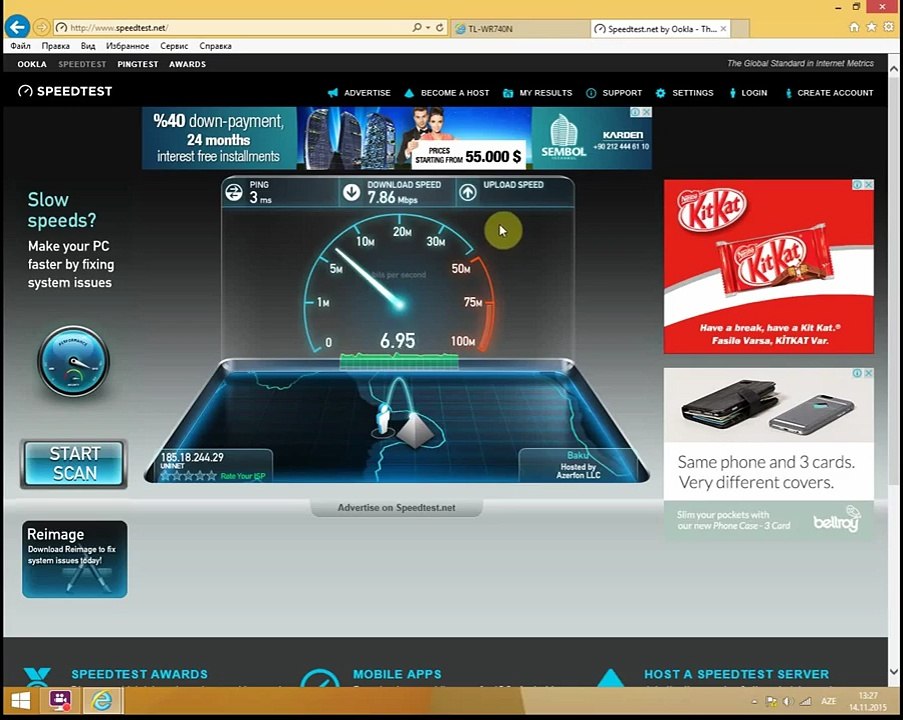Click the 7.86 Mbps download value
This screenshot has width=903, height=720.
click(x=392, y=198)
